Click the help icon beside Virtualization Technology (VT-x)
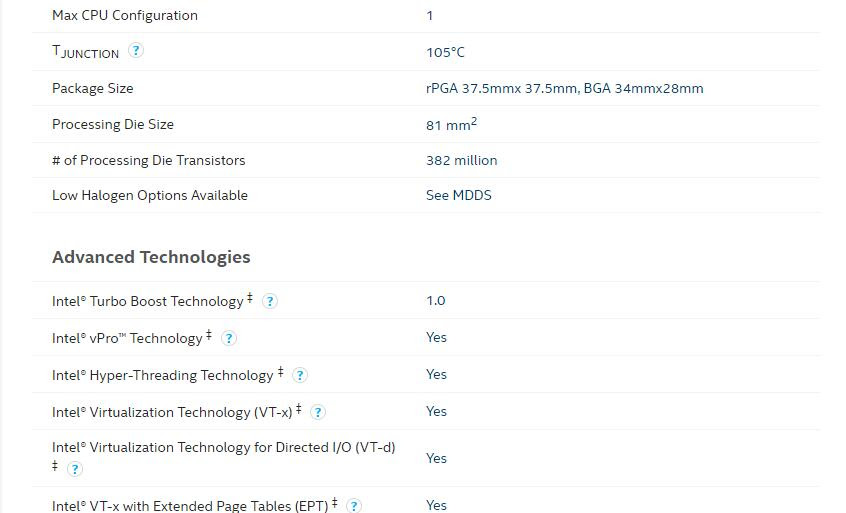This screenshot has width=846, height=513. 318,412
